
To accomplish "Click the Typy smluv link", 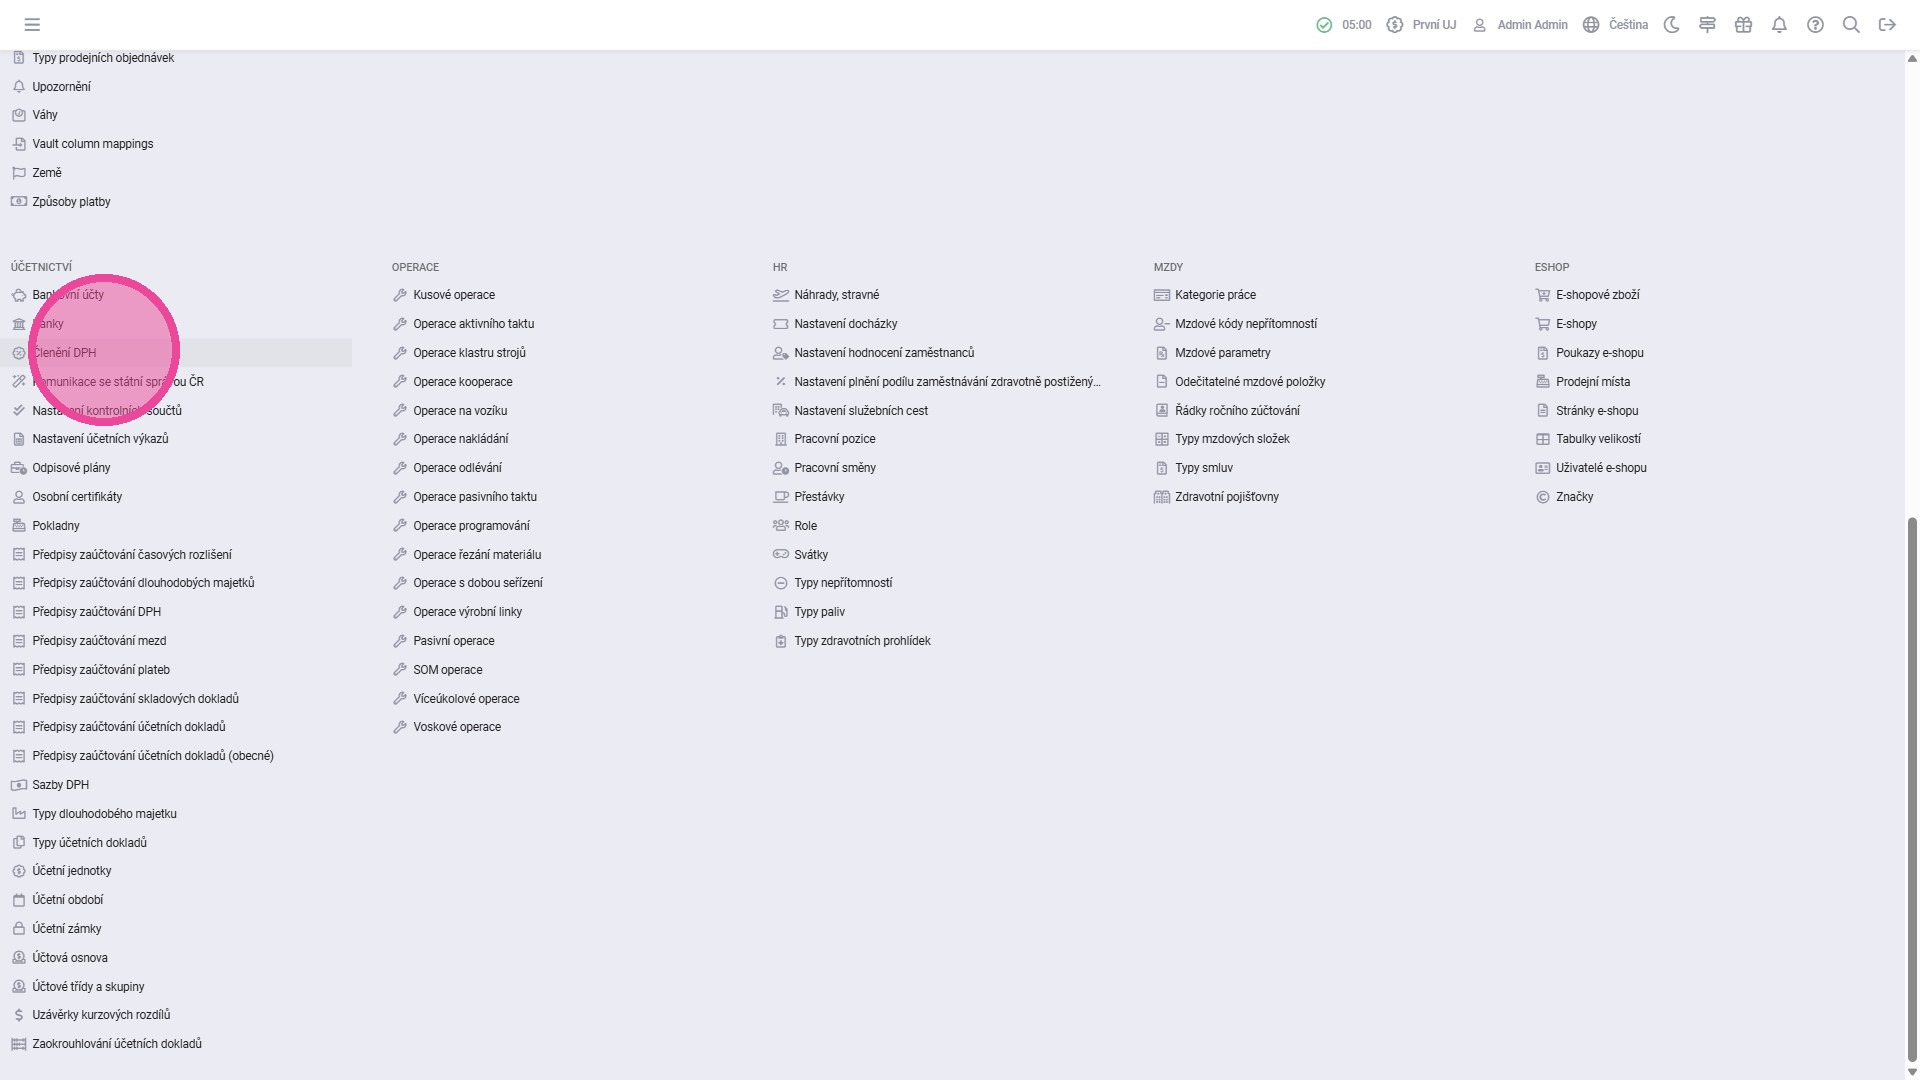I will click(x=1203, y=468).
